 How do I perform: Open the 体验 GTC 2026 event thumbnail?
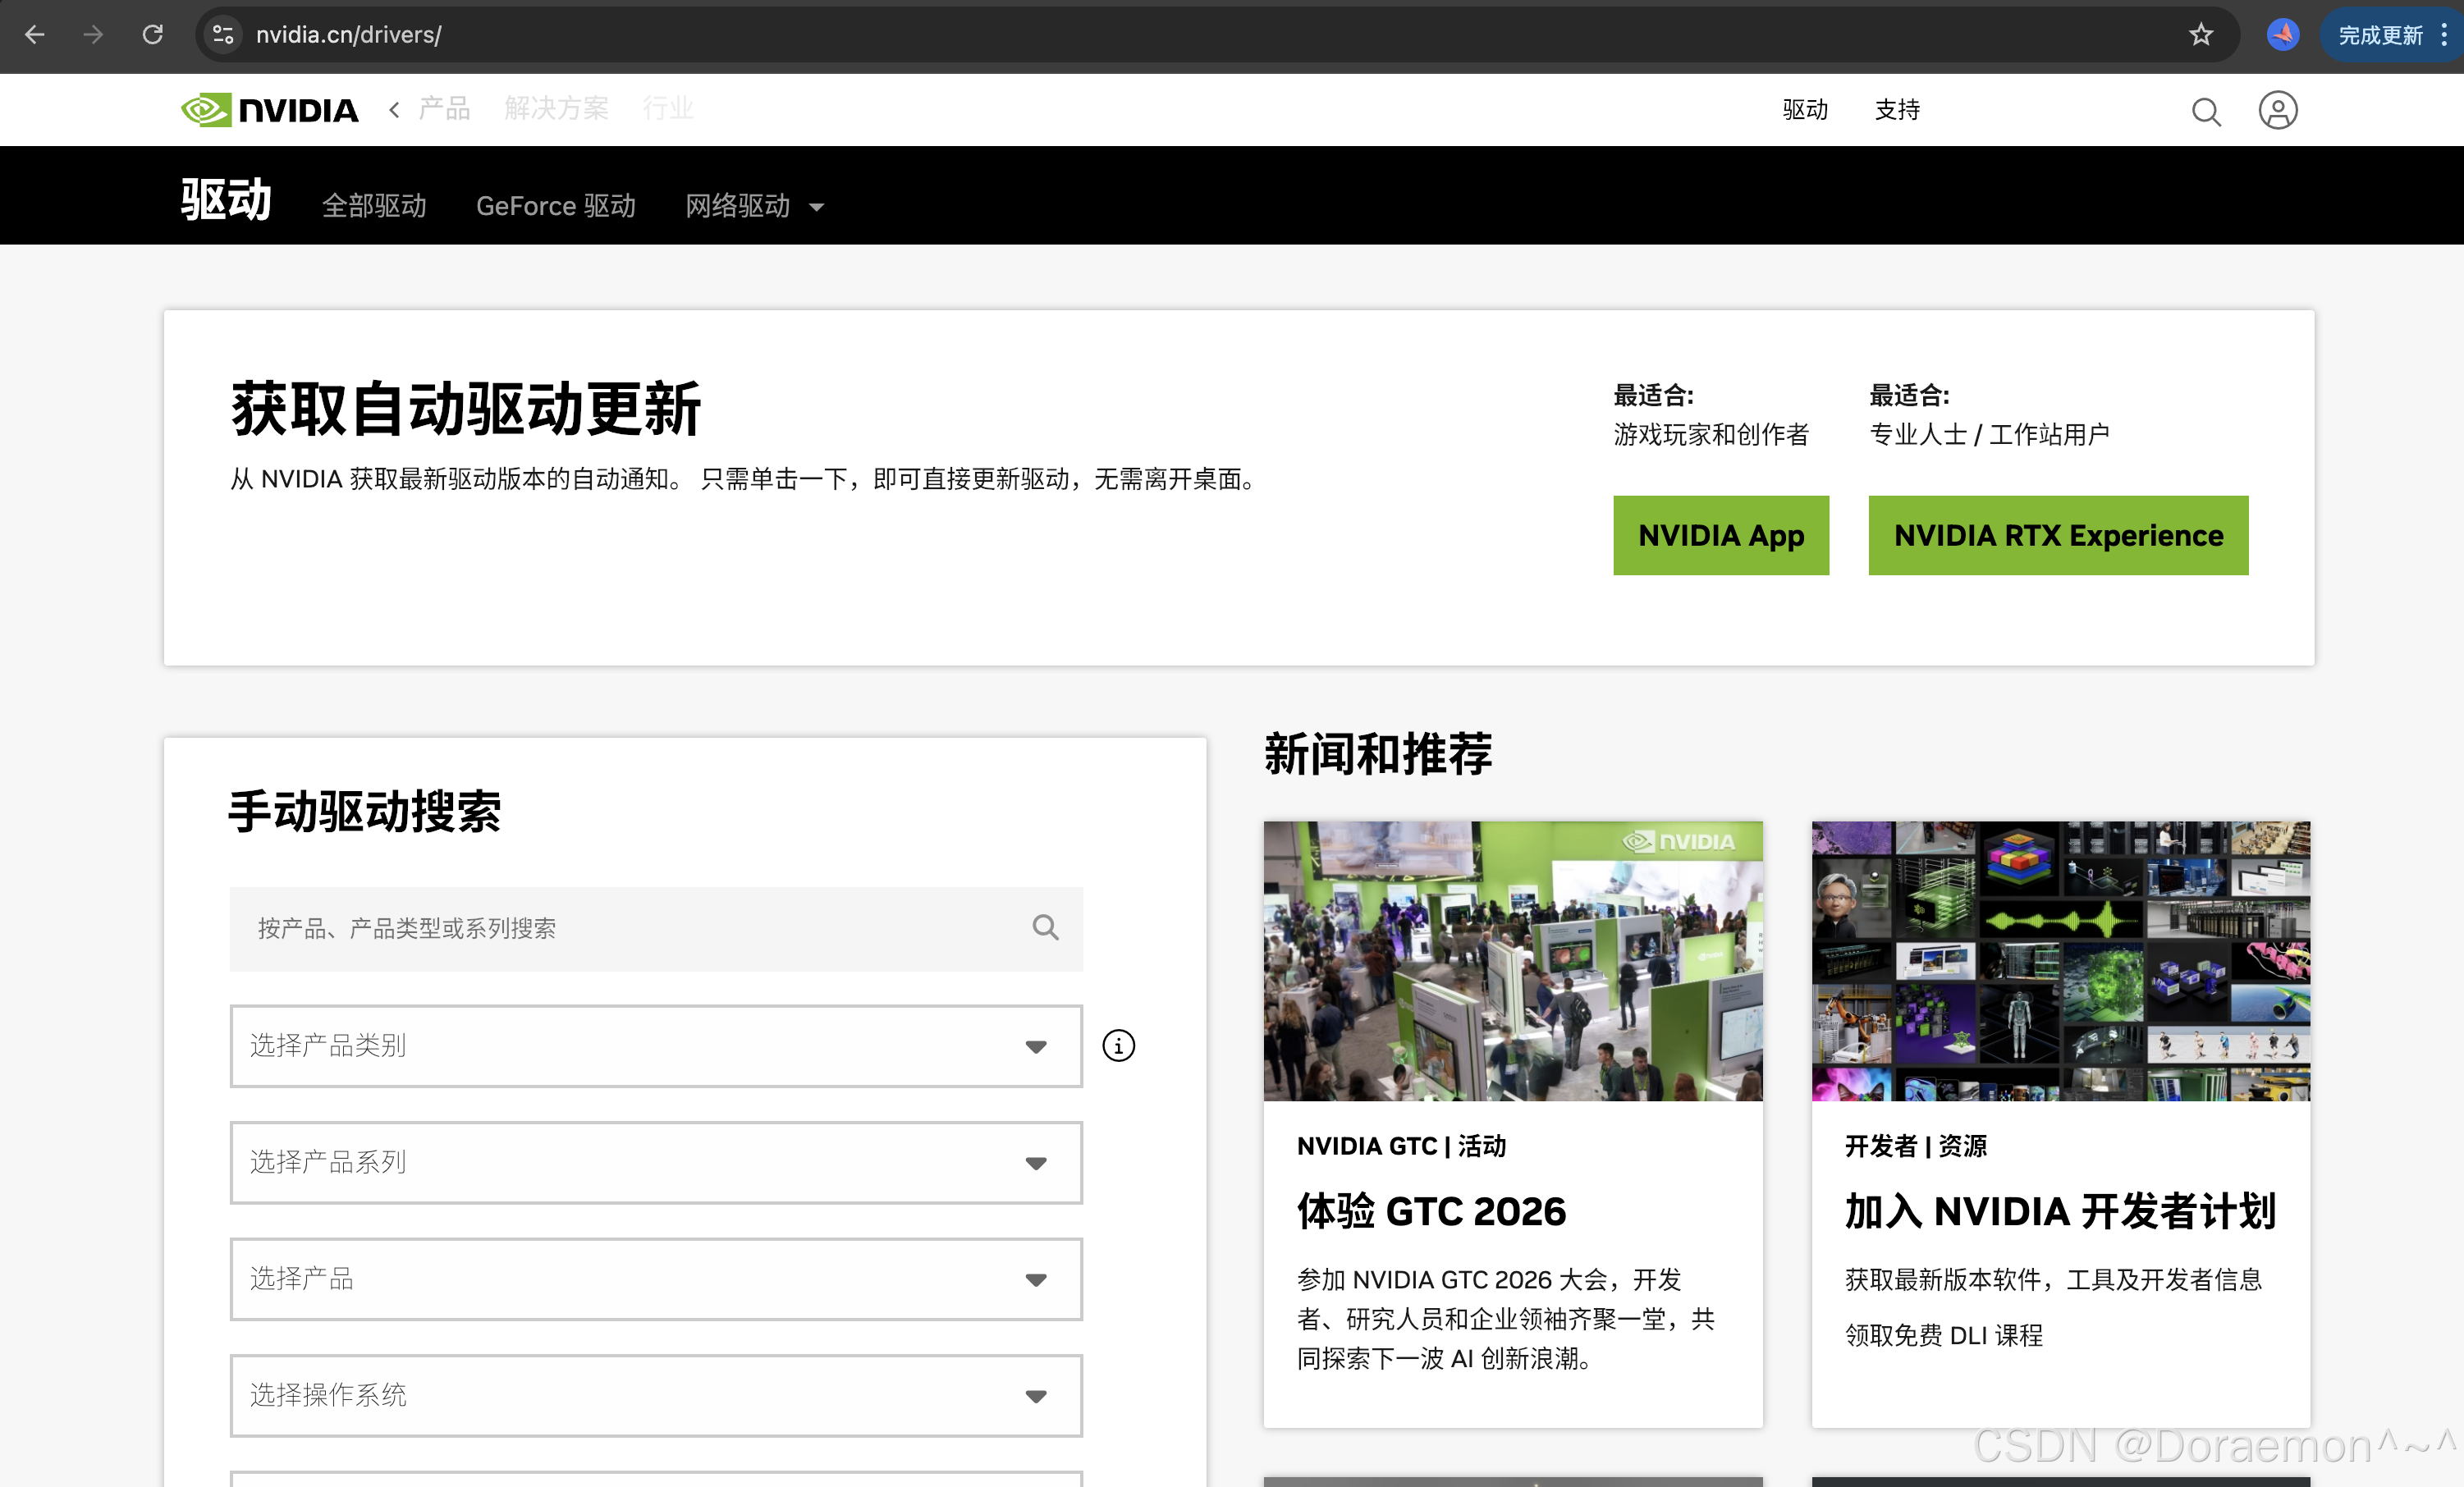point(1512,961)
